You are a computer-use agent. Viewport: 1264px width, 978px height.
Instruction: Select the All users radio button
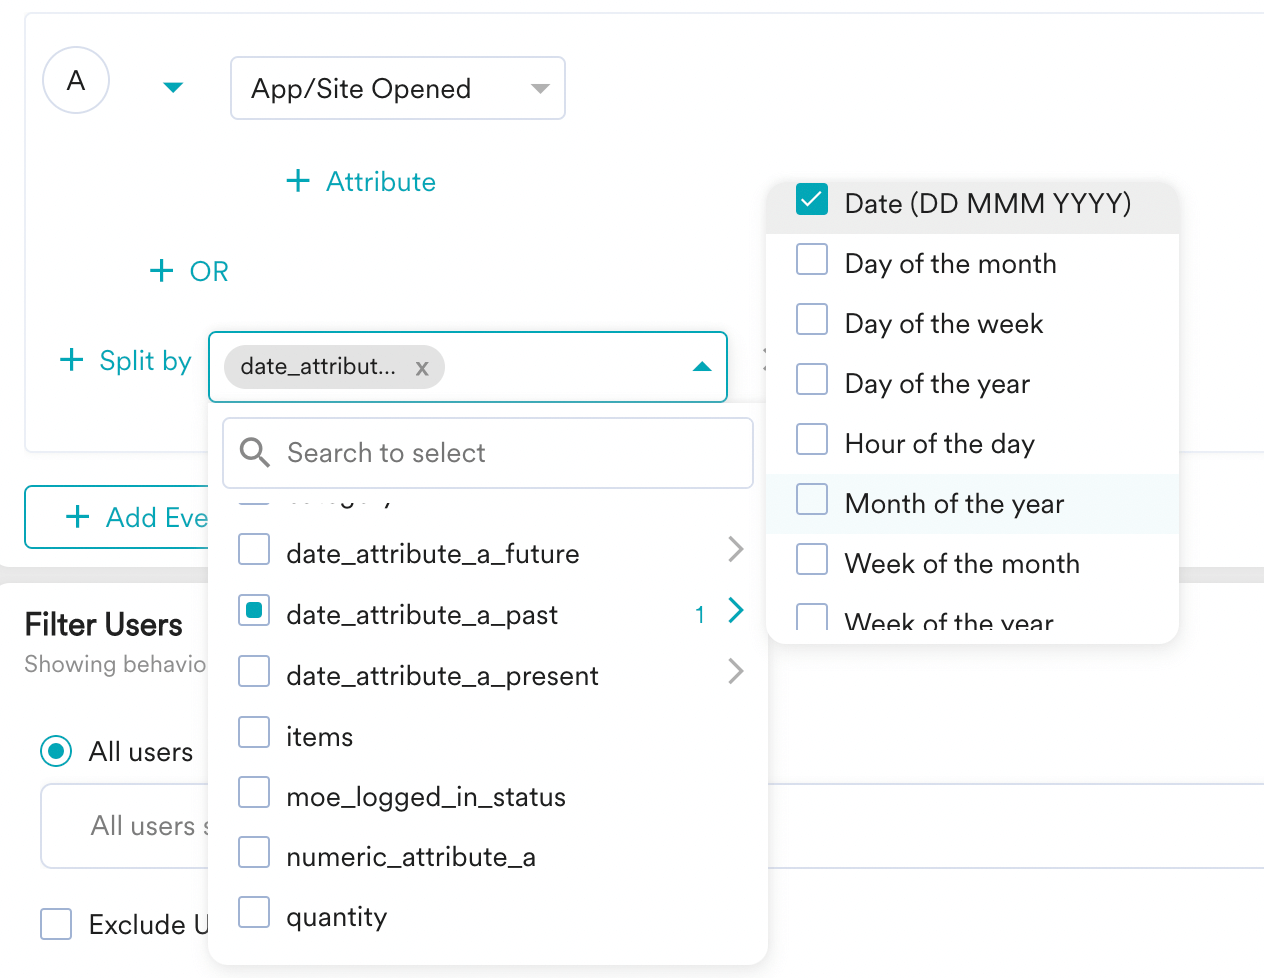[56, 751]
